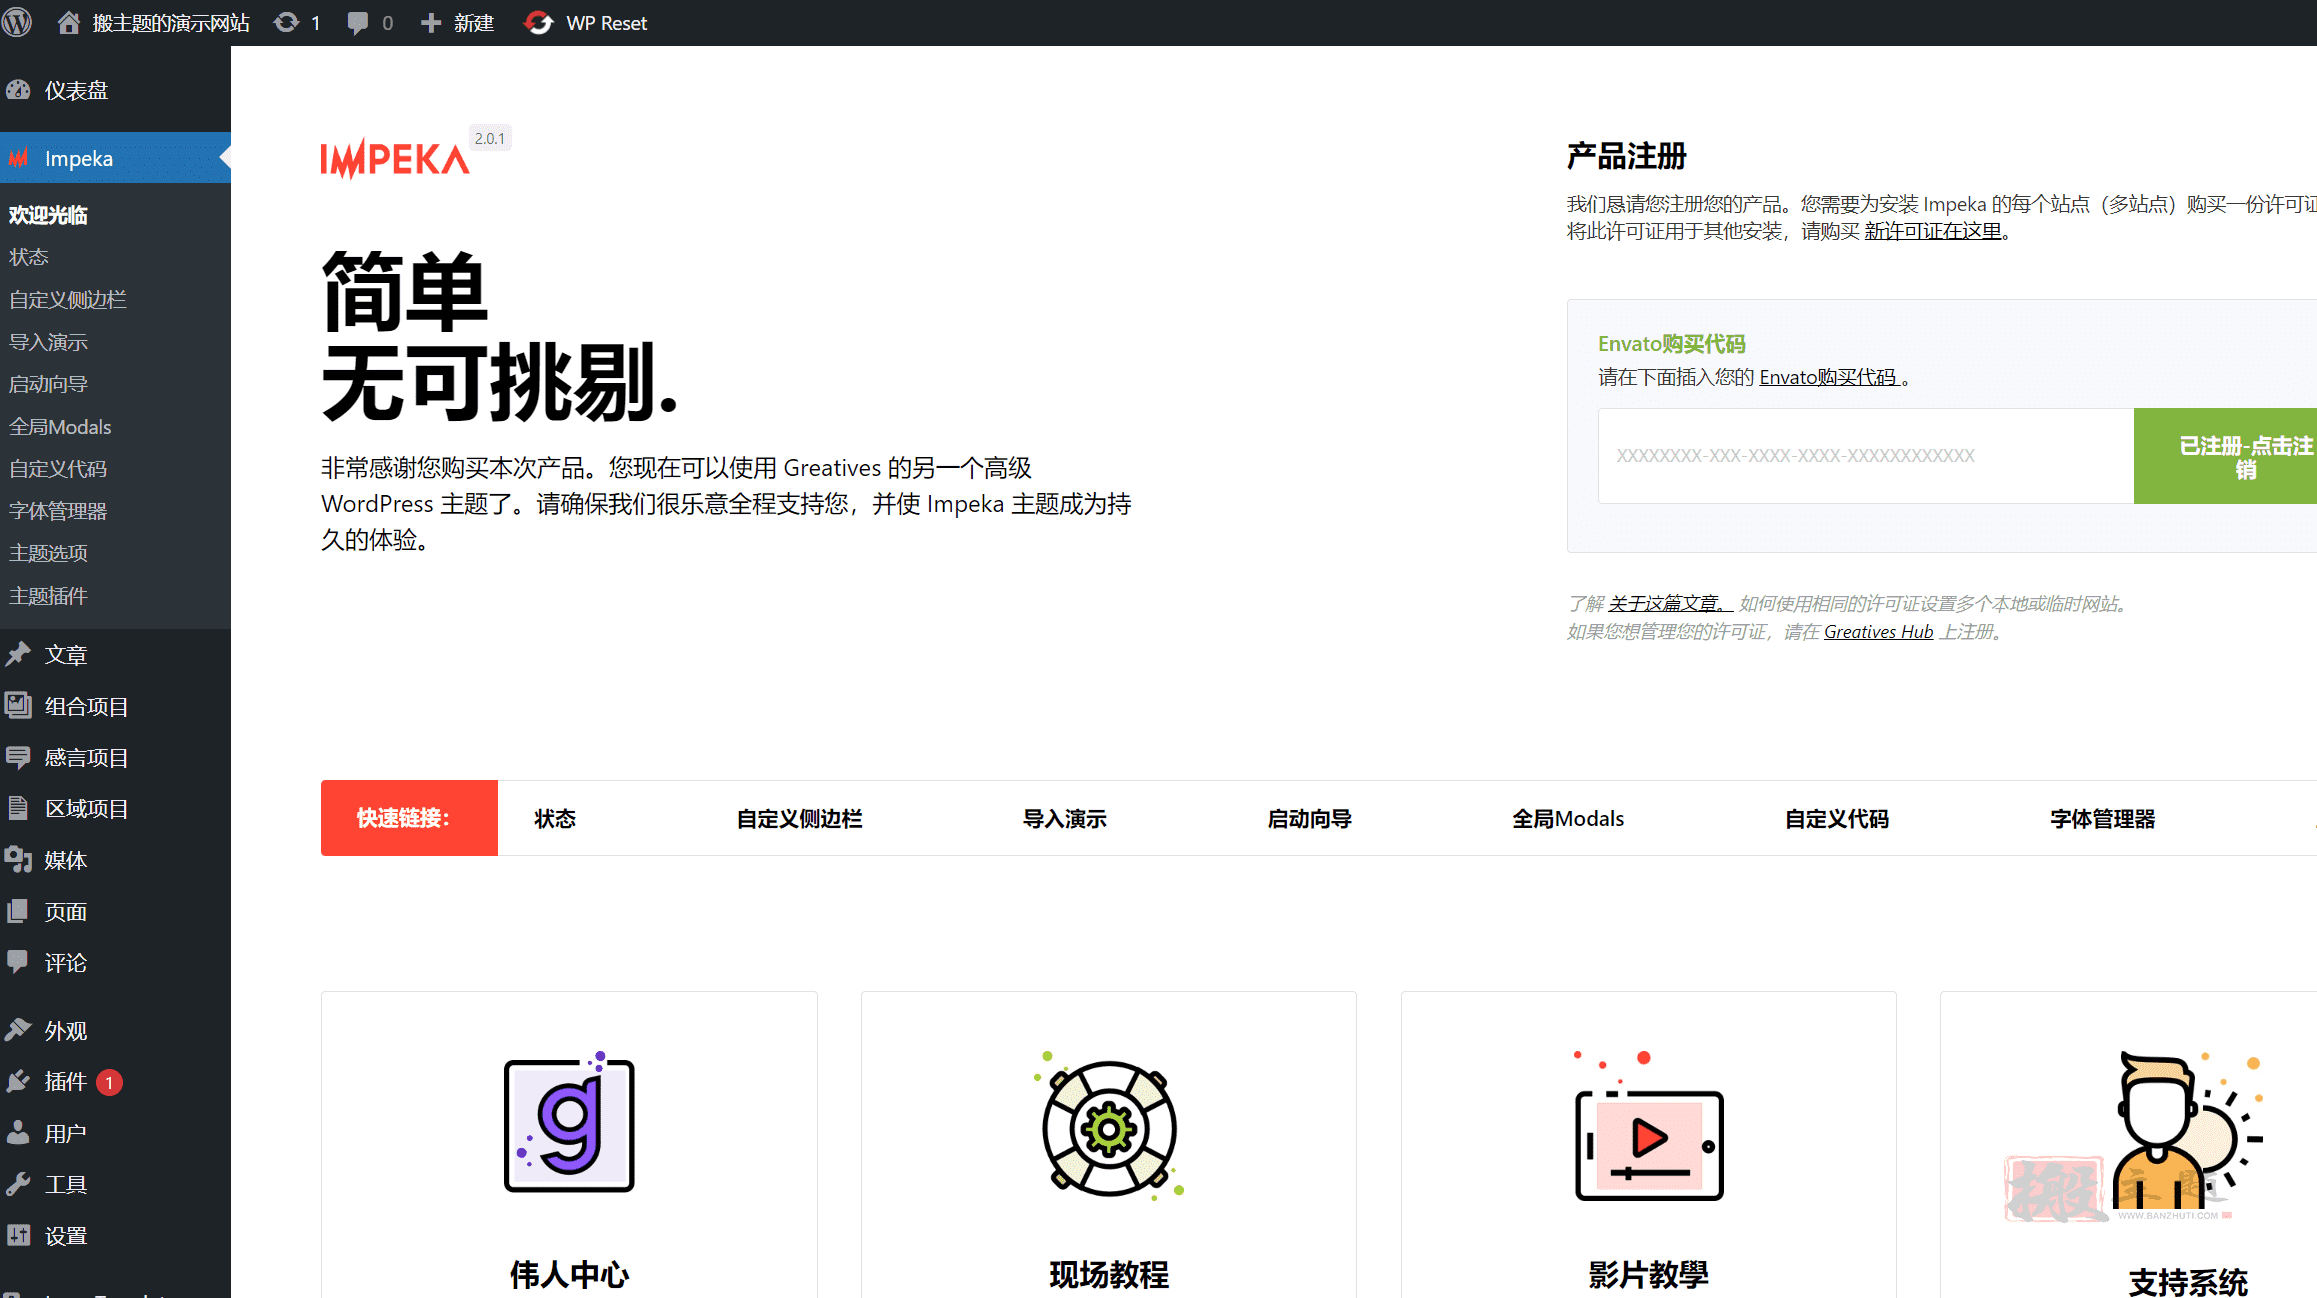
Task: Open the WP Reset icon
Action: [x=539, y=22]
